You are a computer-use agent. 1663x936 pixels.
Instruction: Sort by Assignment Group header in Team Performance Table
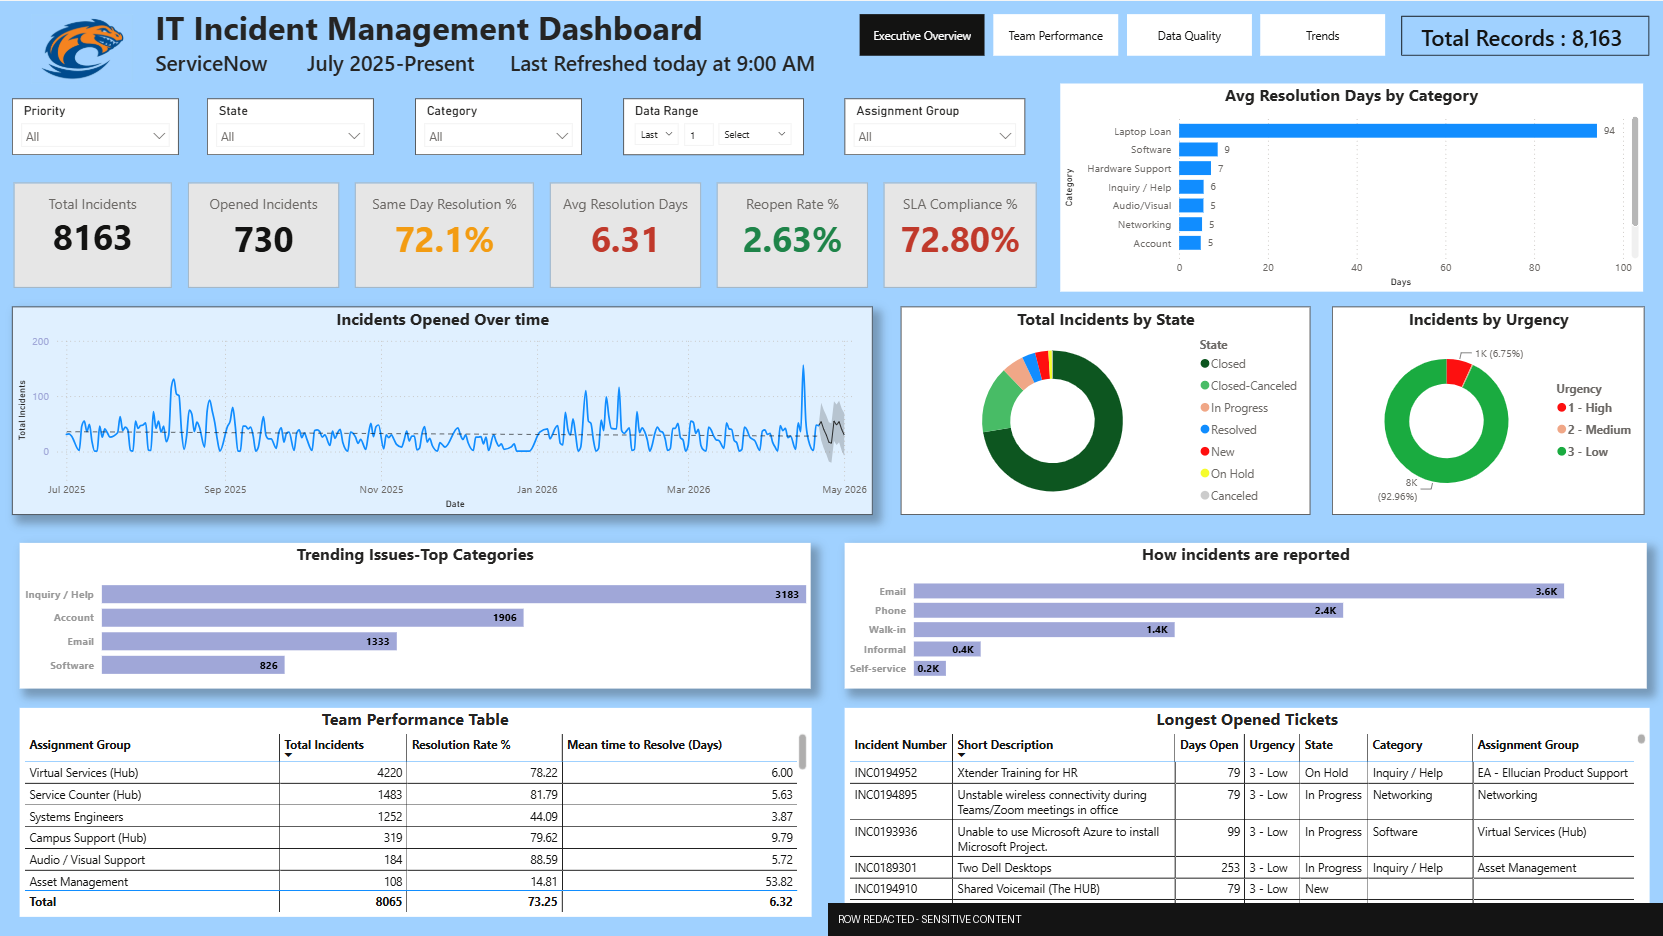(80, 745)
